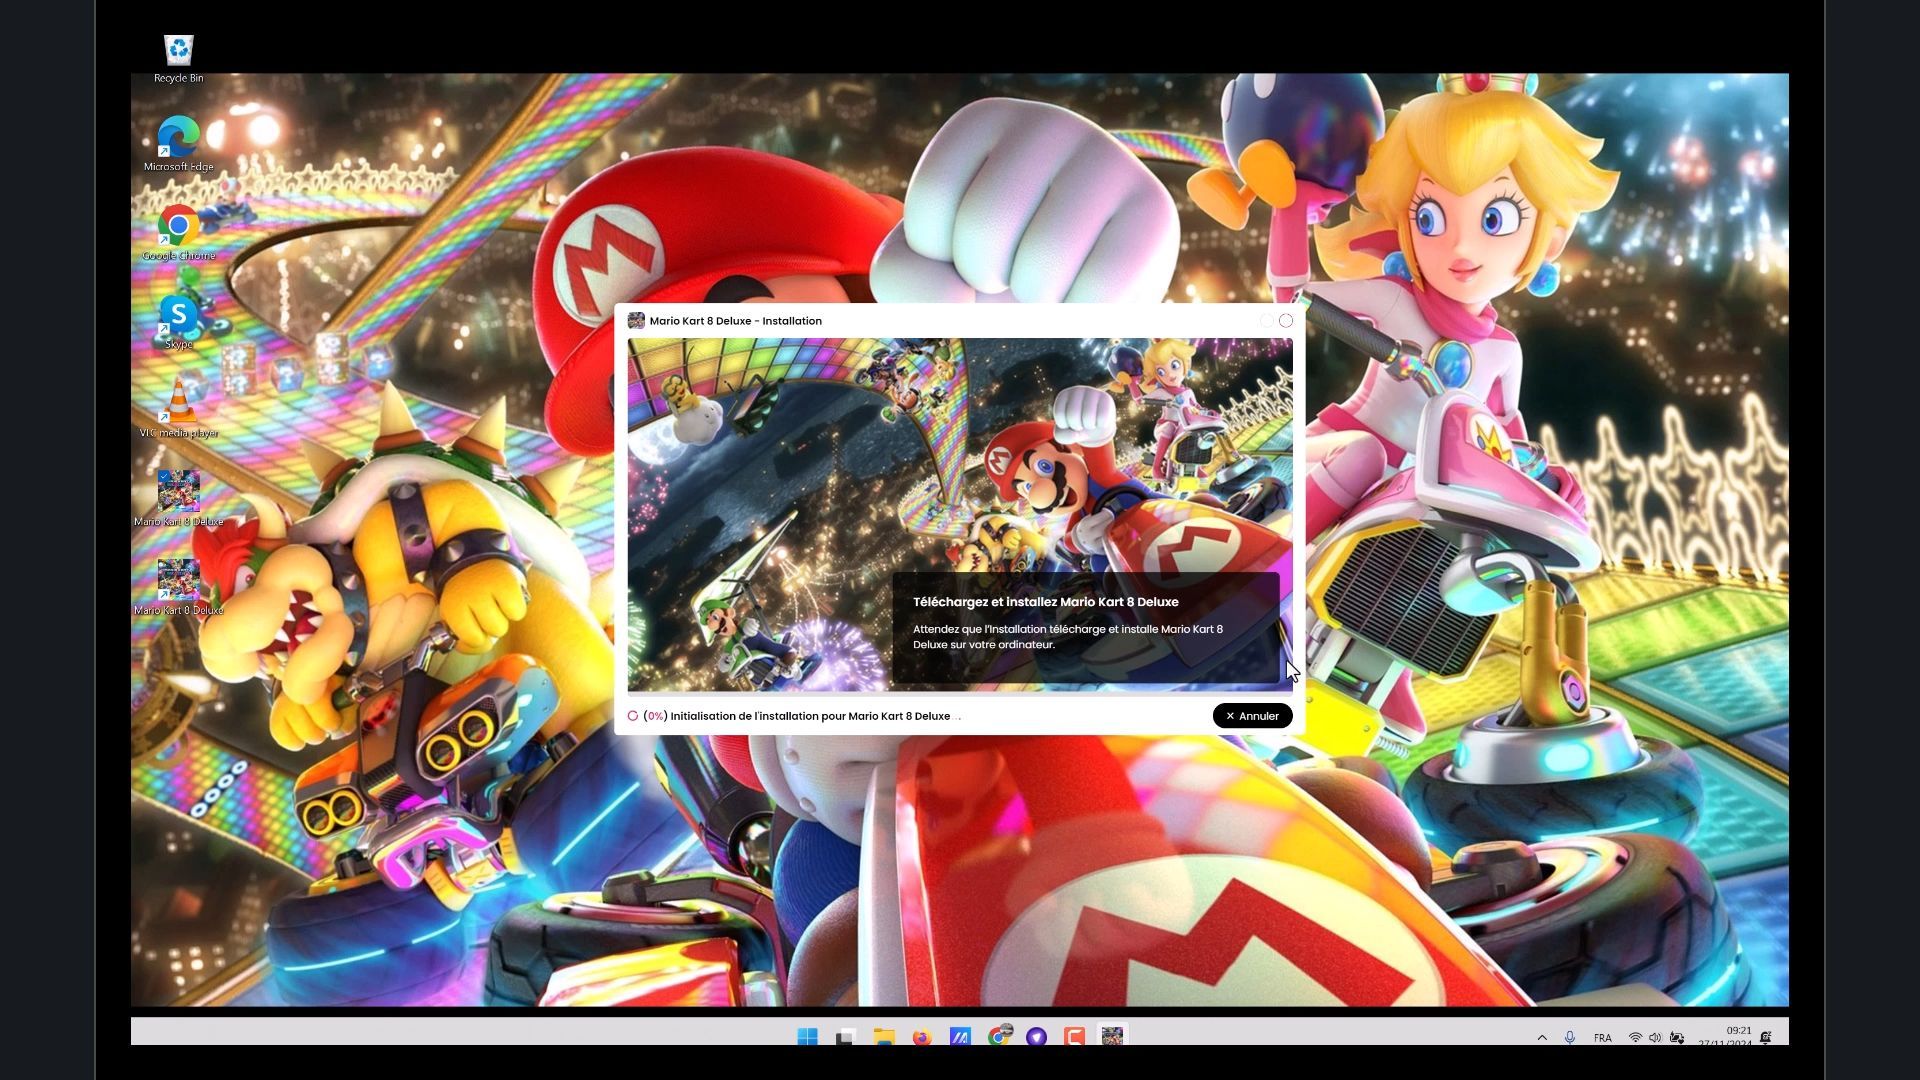Open Task View in the taskbar
Viewport: 1920px width, 1080px height.
pyautogui.click(x=845, y=1037)
